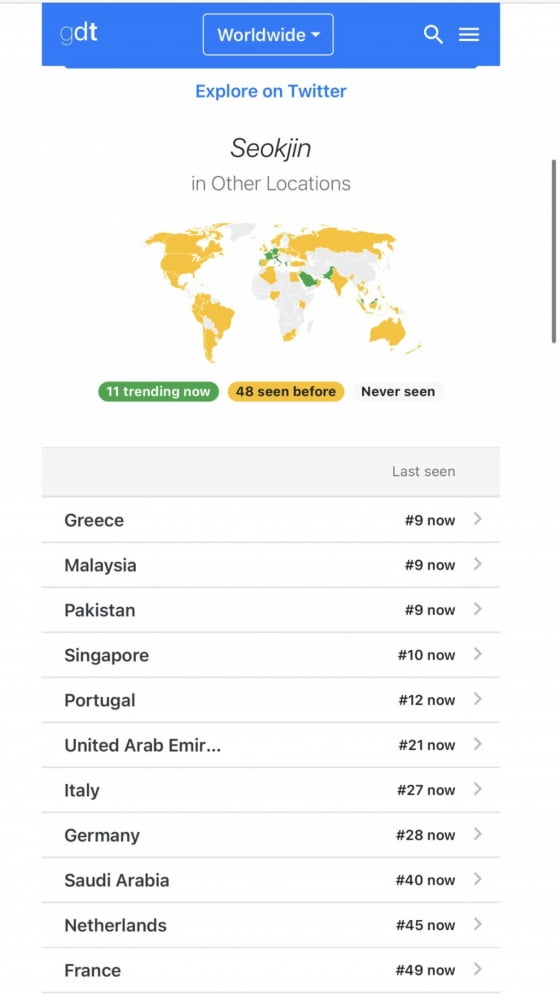Open the search magnifier icon
The height and width of the screenshot is (995, 560).
[433, 34]
